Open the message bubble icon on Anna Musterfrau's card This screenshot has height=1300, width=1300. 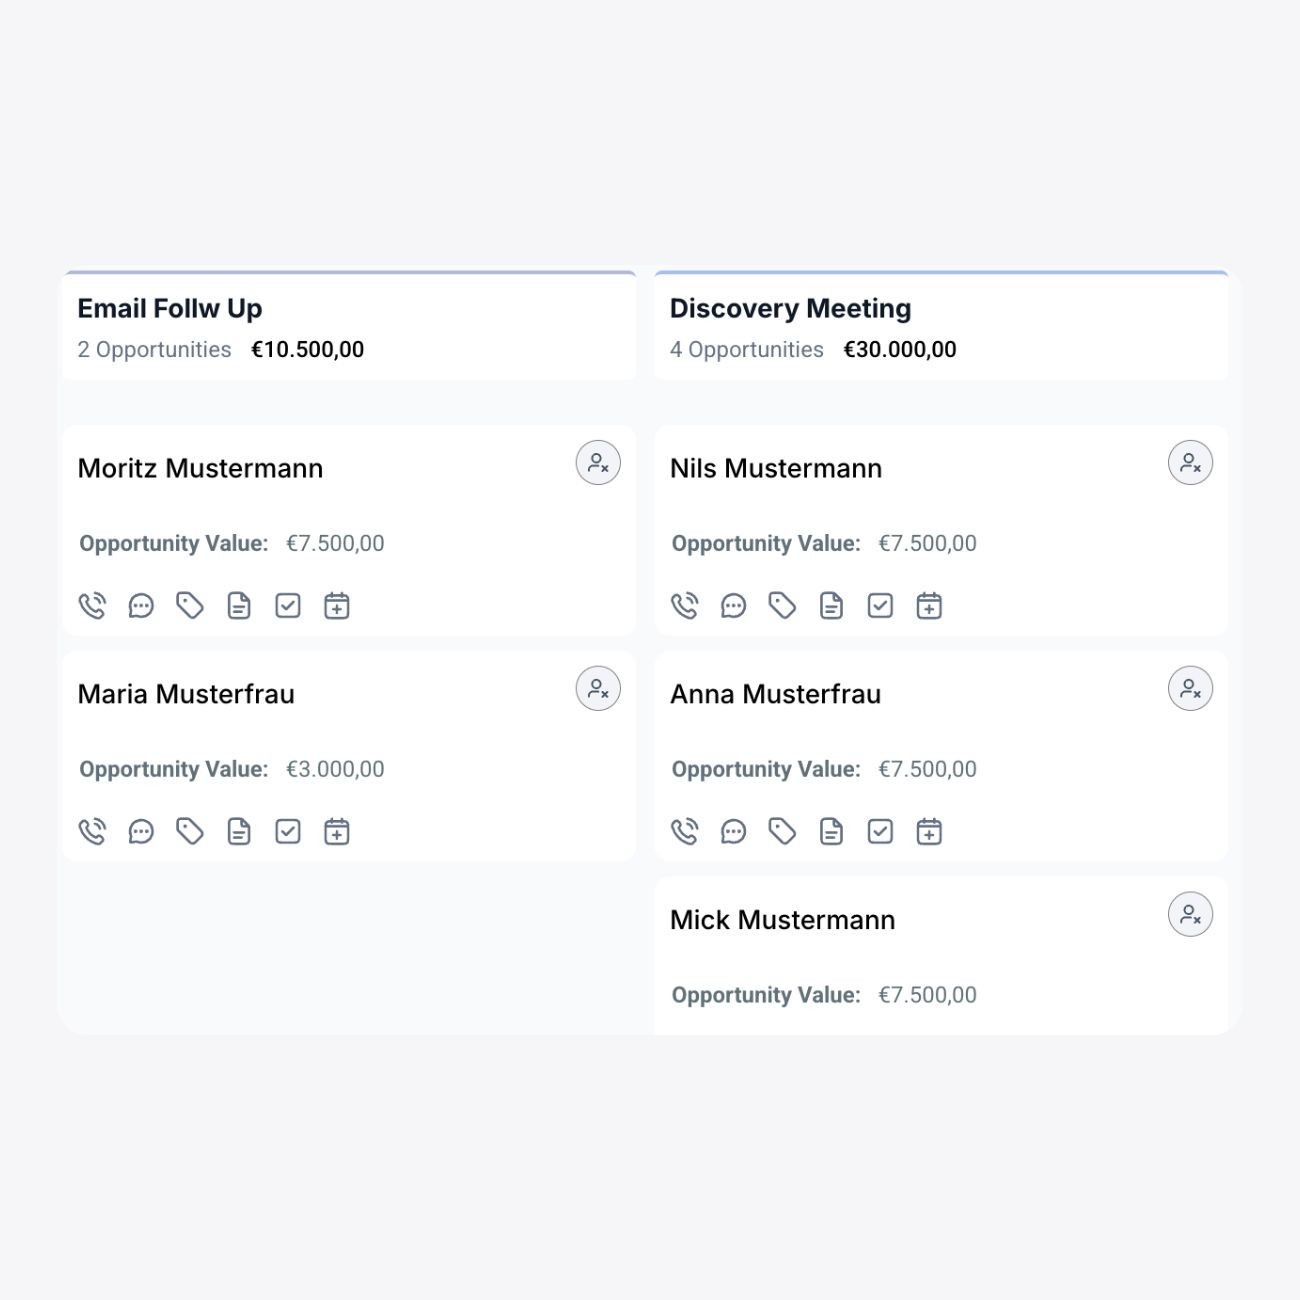pos(733,831)
